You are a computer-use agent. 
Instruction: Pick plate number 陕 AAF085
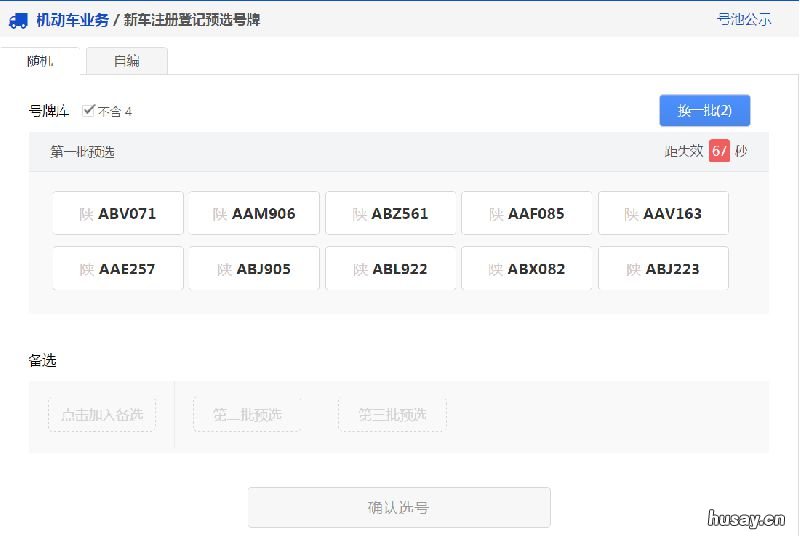[x=527, y=213]
